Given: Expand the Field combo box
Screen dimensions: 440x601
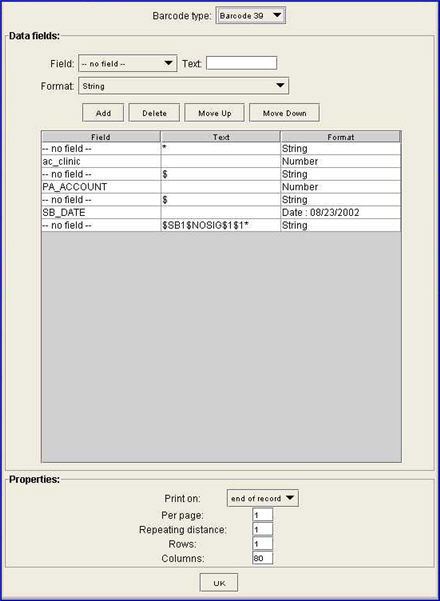Looking at the screenshot, I should [128, 63].
